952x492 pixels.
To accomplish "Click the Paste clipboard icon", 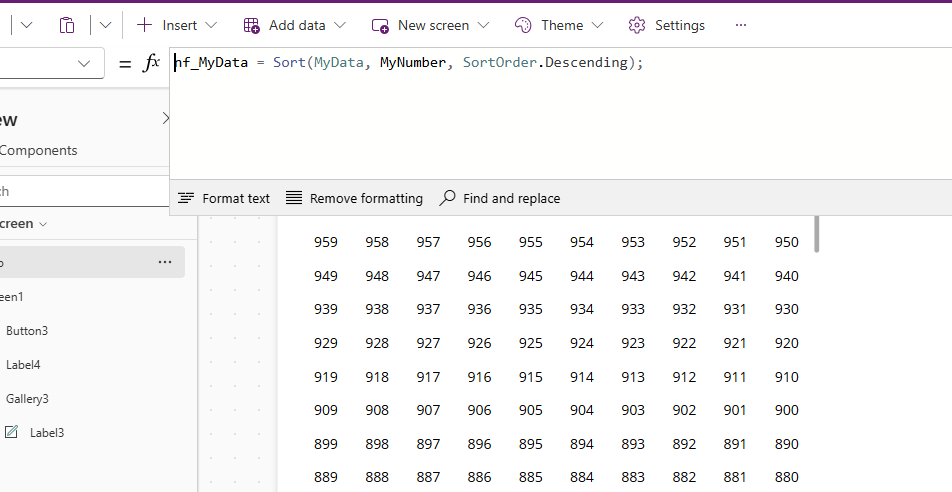I will pyautogui.click(x=67, y=26).
